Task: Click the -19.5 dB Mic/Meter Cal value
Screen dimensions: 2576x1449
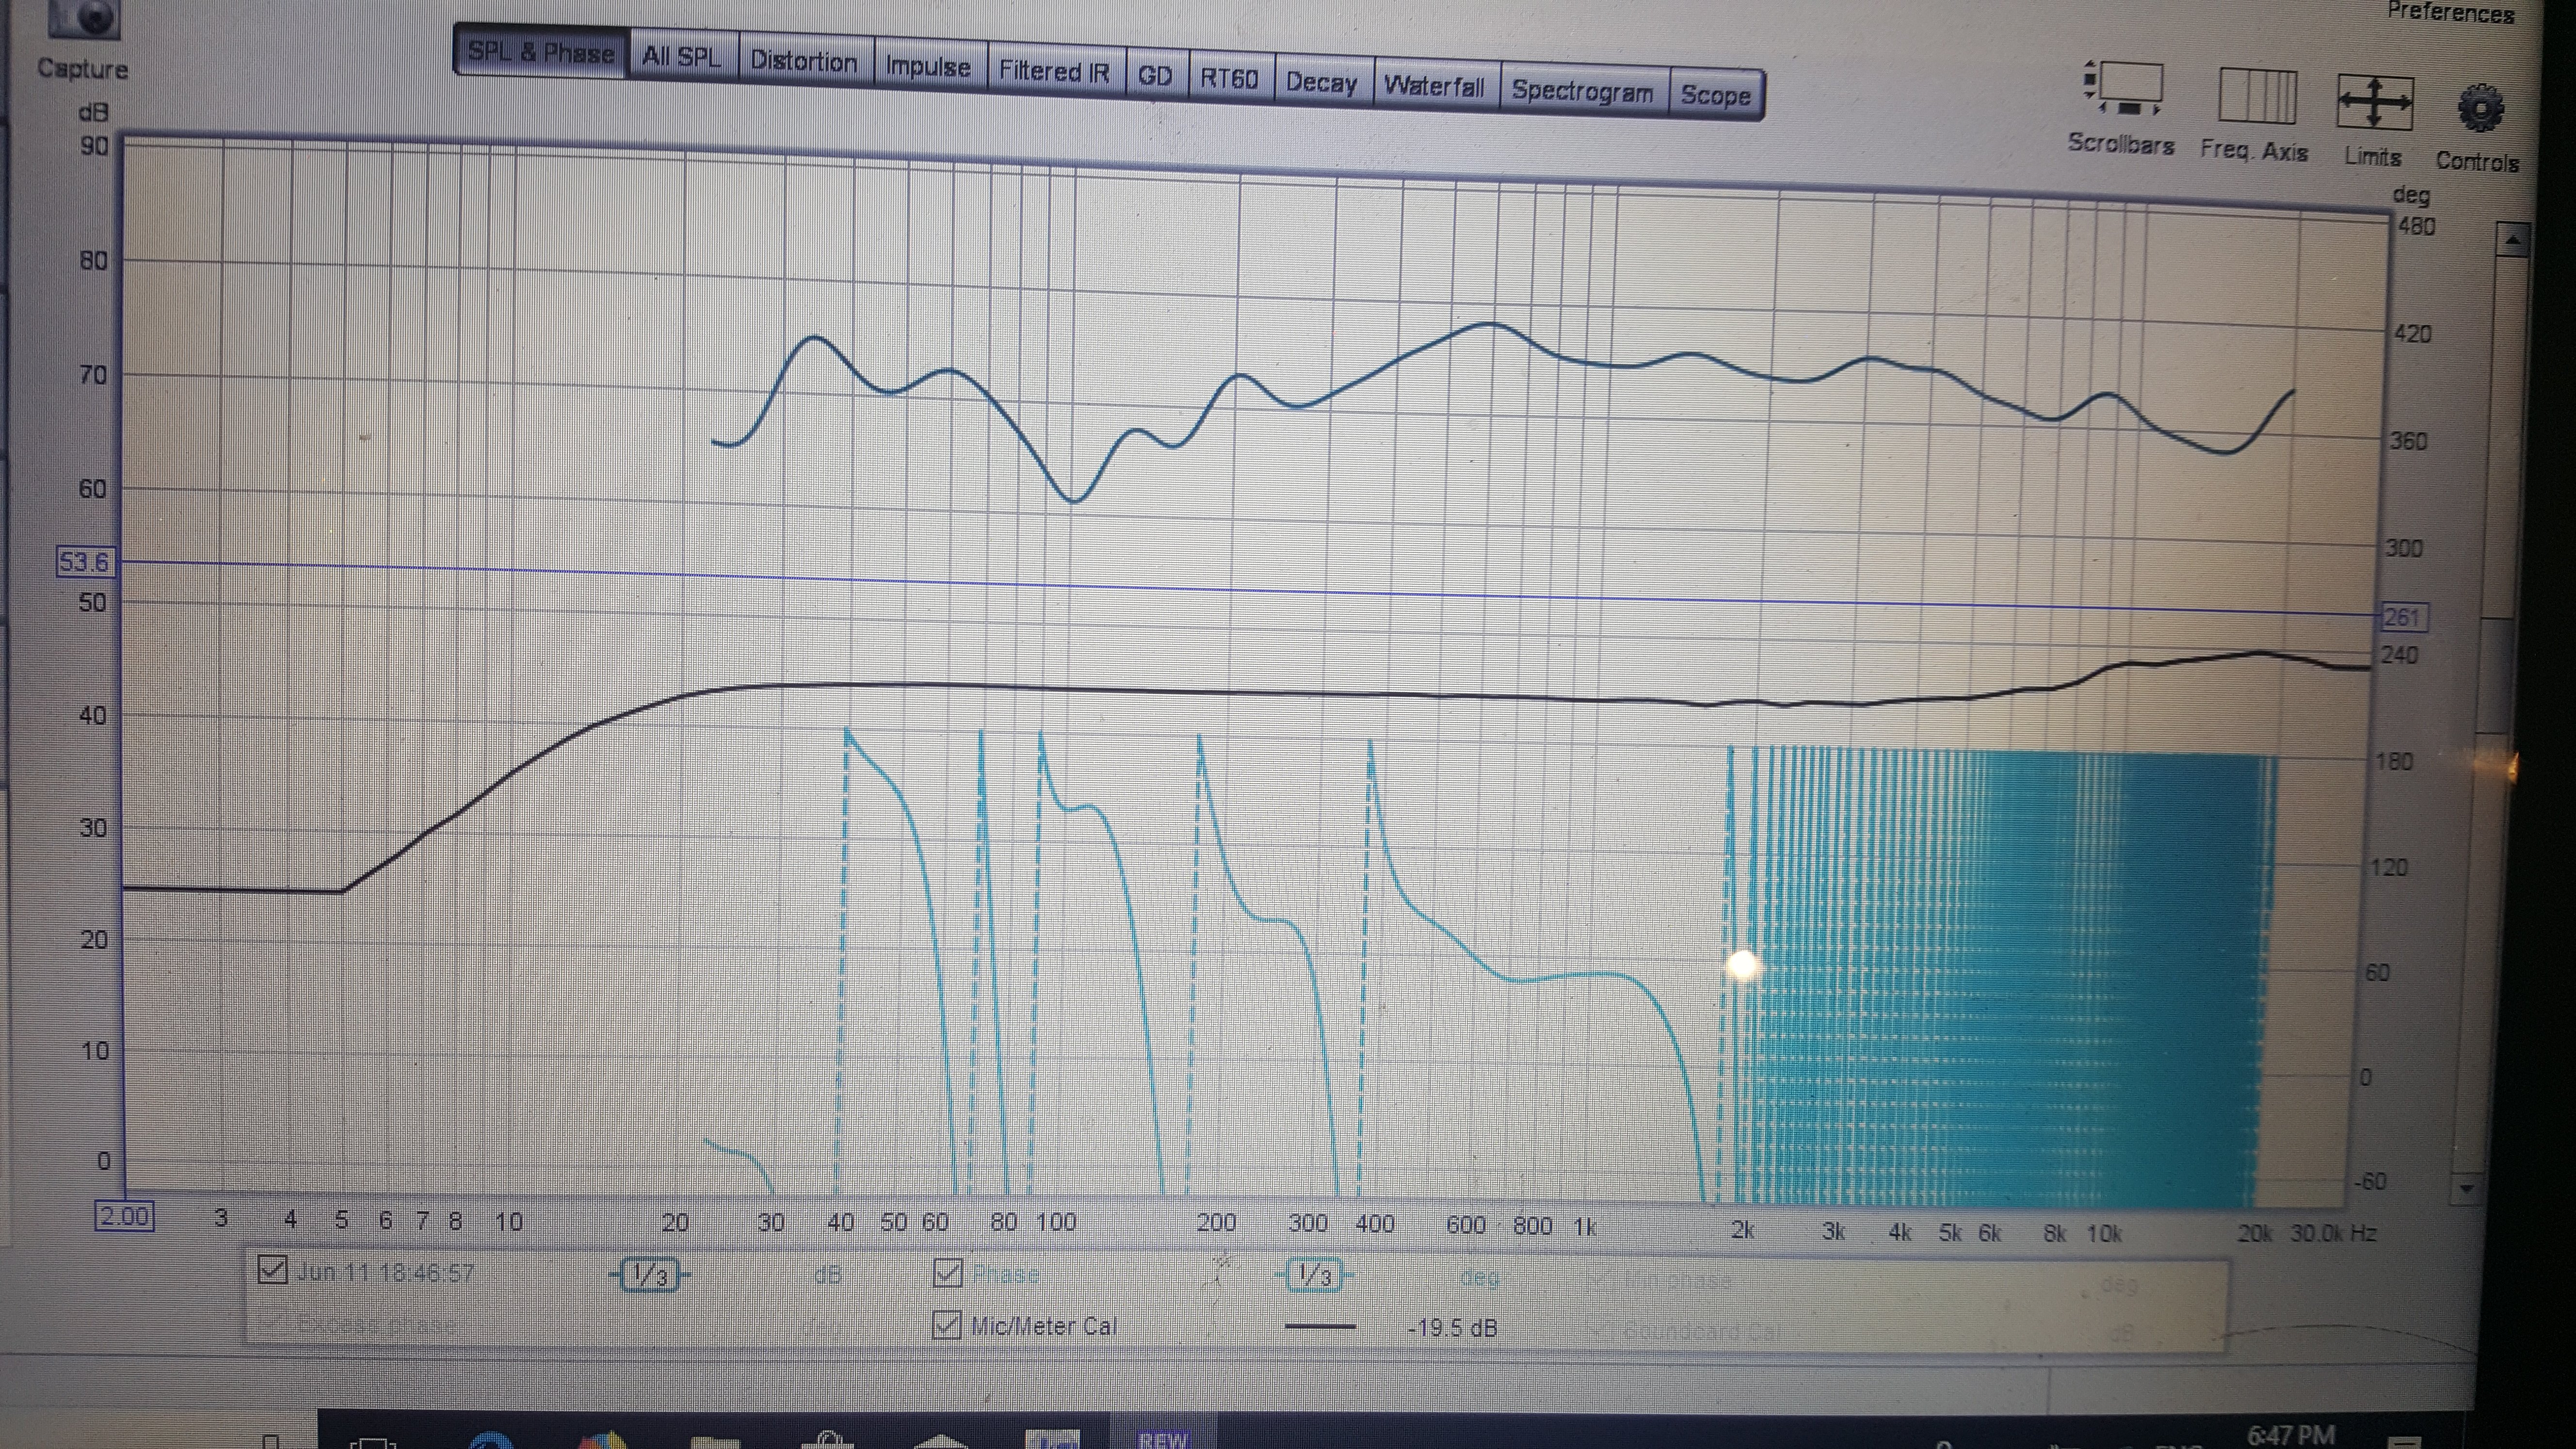Action: coord(1453,1328)
